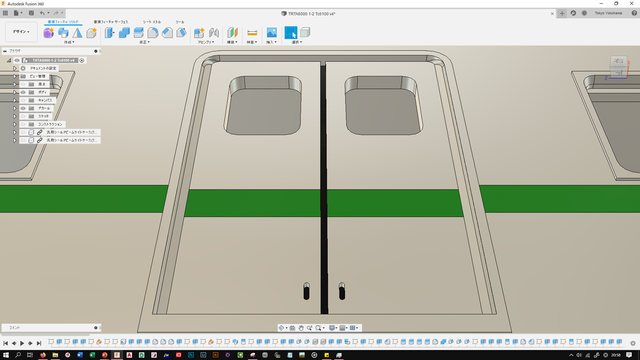Expand the スケッチ (Sketches) folder

[x=15, y=116]
